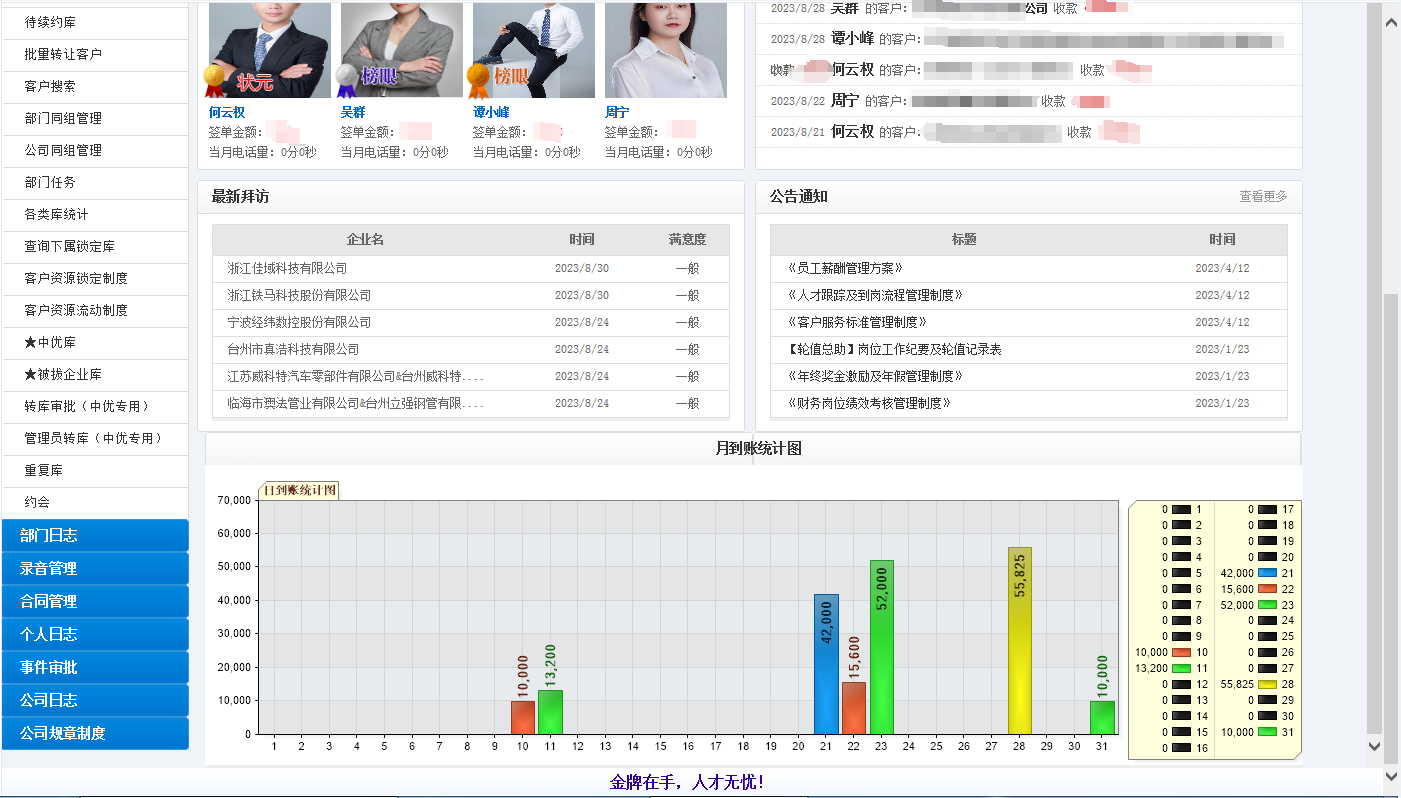Open 周宁's profile photo

coord(665,50)
